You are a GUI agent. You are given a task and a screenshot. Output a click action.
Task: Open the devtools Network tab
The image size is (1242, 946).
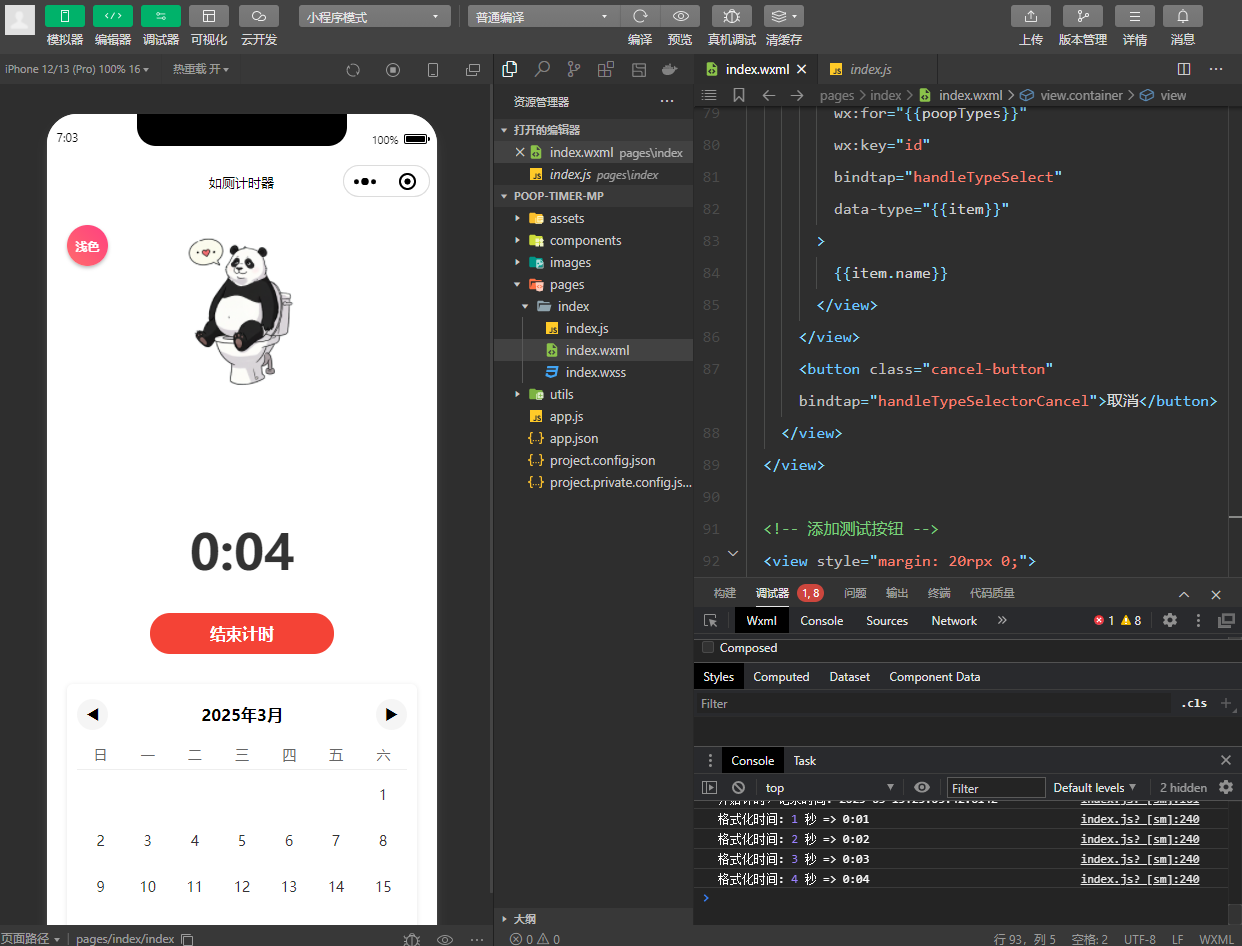click(954, 621)
